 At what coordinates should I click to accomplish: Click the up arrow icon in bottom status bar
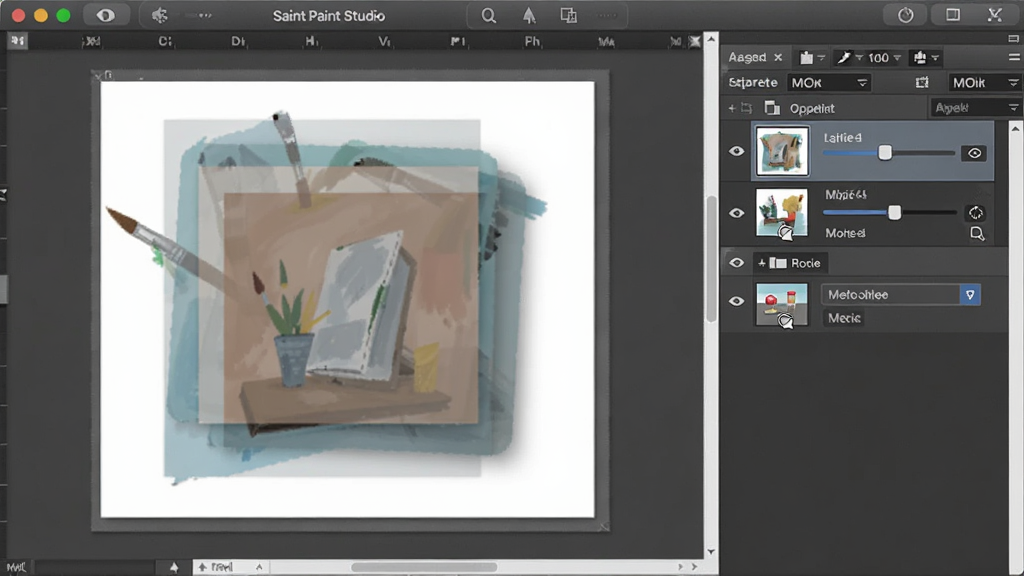click(174, 568)
